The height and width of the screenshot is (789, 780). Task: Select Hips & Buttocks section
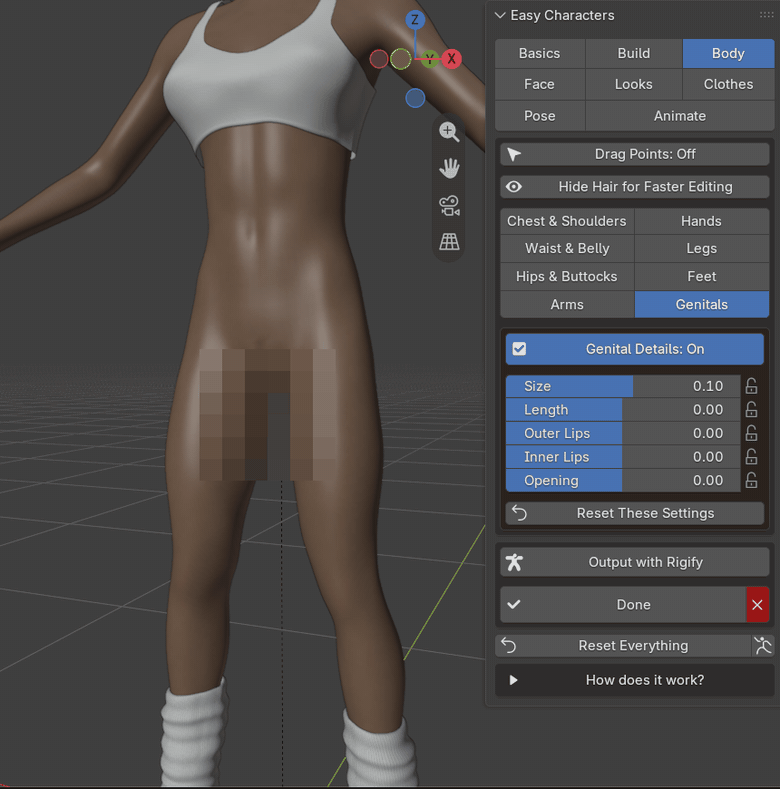coord(567,277)
